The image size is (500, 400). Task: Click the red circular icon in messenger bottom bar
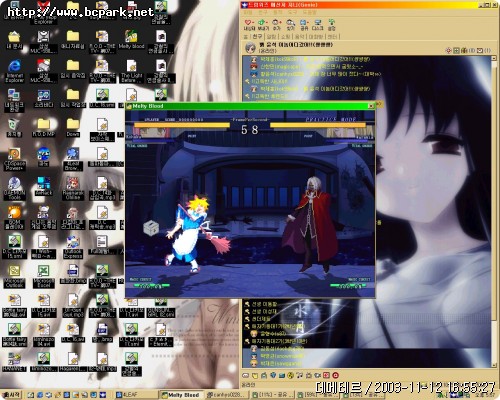click(x=335, y=375)
